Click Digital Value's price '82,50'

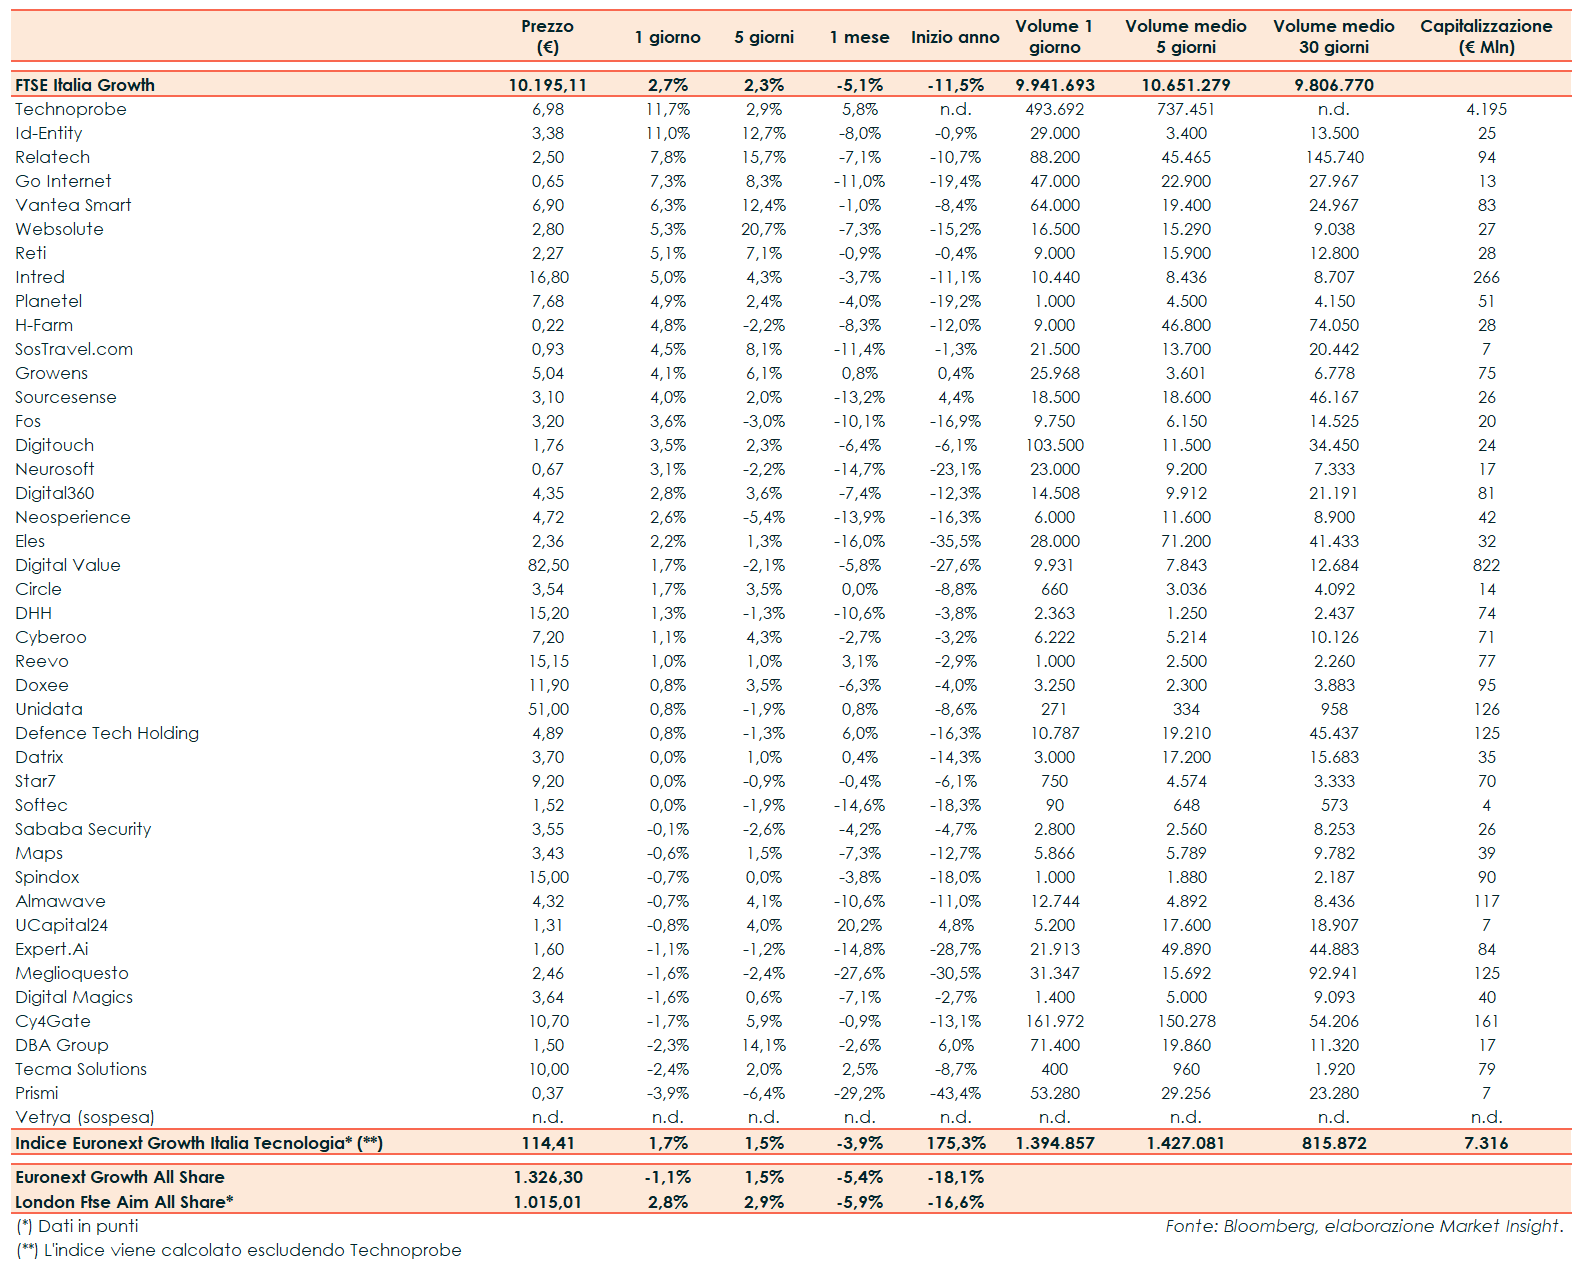point(547,565)
